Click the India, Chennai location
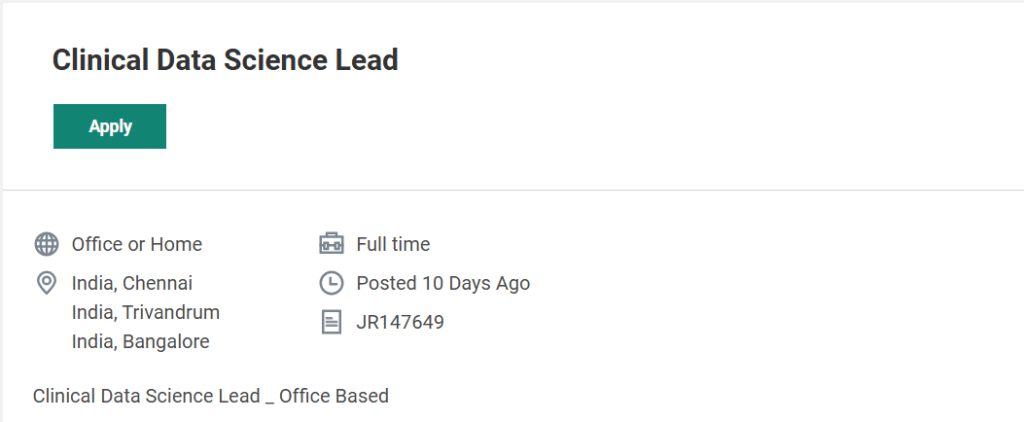The width and height of the screenshot is (1024, 422). [x=132, y=283]
